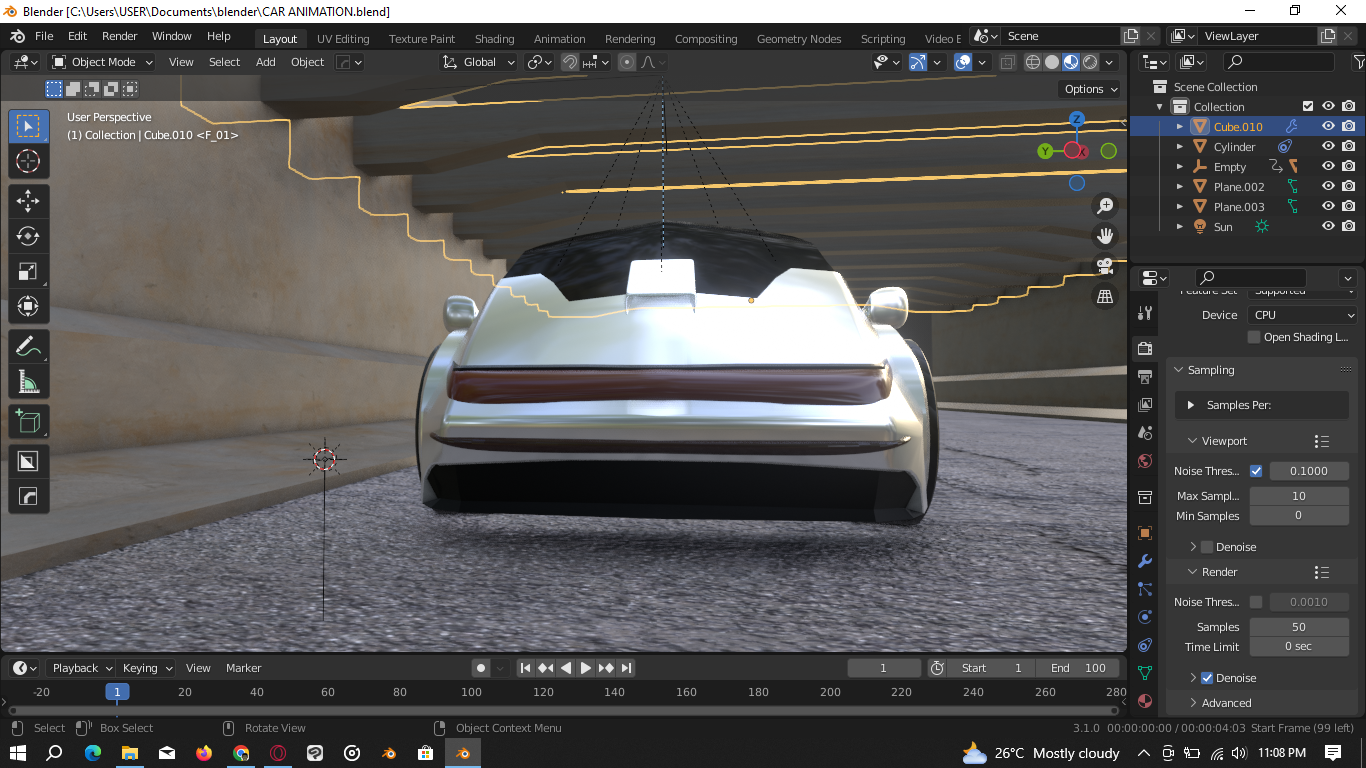Click Marker in timeline header
1366x768 pixels.
tap(243, 668)
